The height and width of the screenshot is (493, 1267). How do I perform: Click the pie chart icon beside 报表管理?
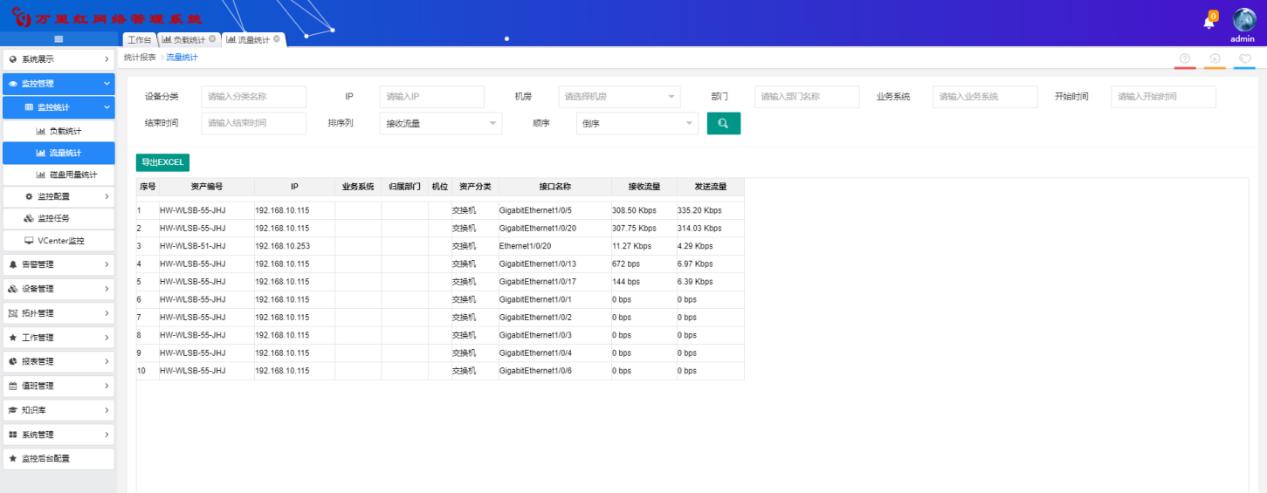(14, 361)
